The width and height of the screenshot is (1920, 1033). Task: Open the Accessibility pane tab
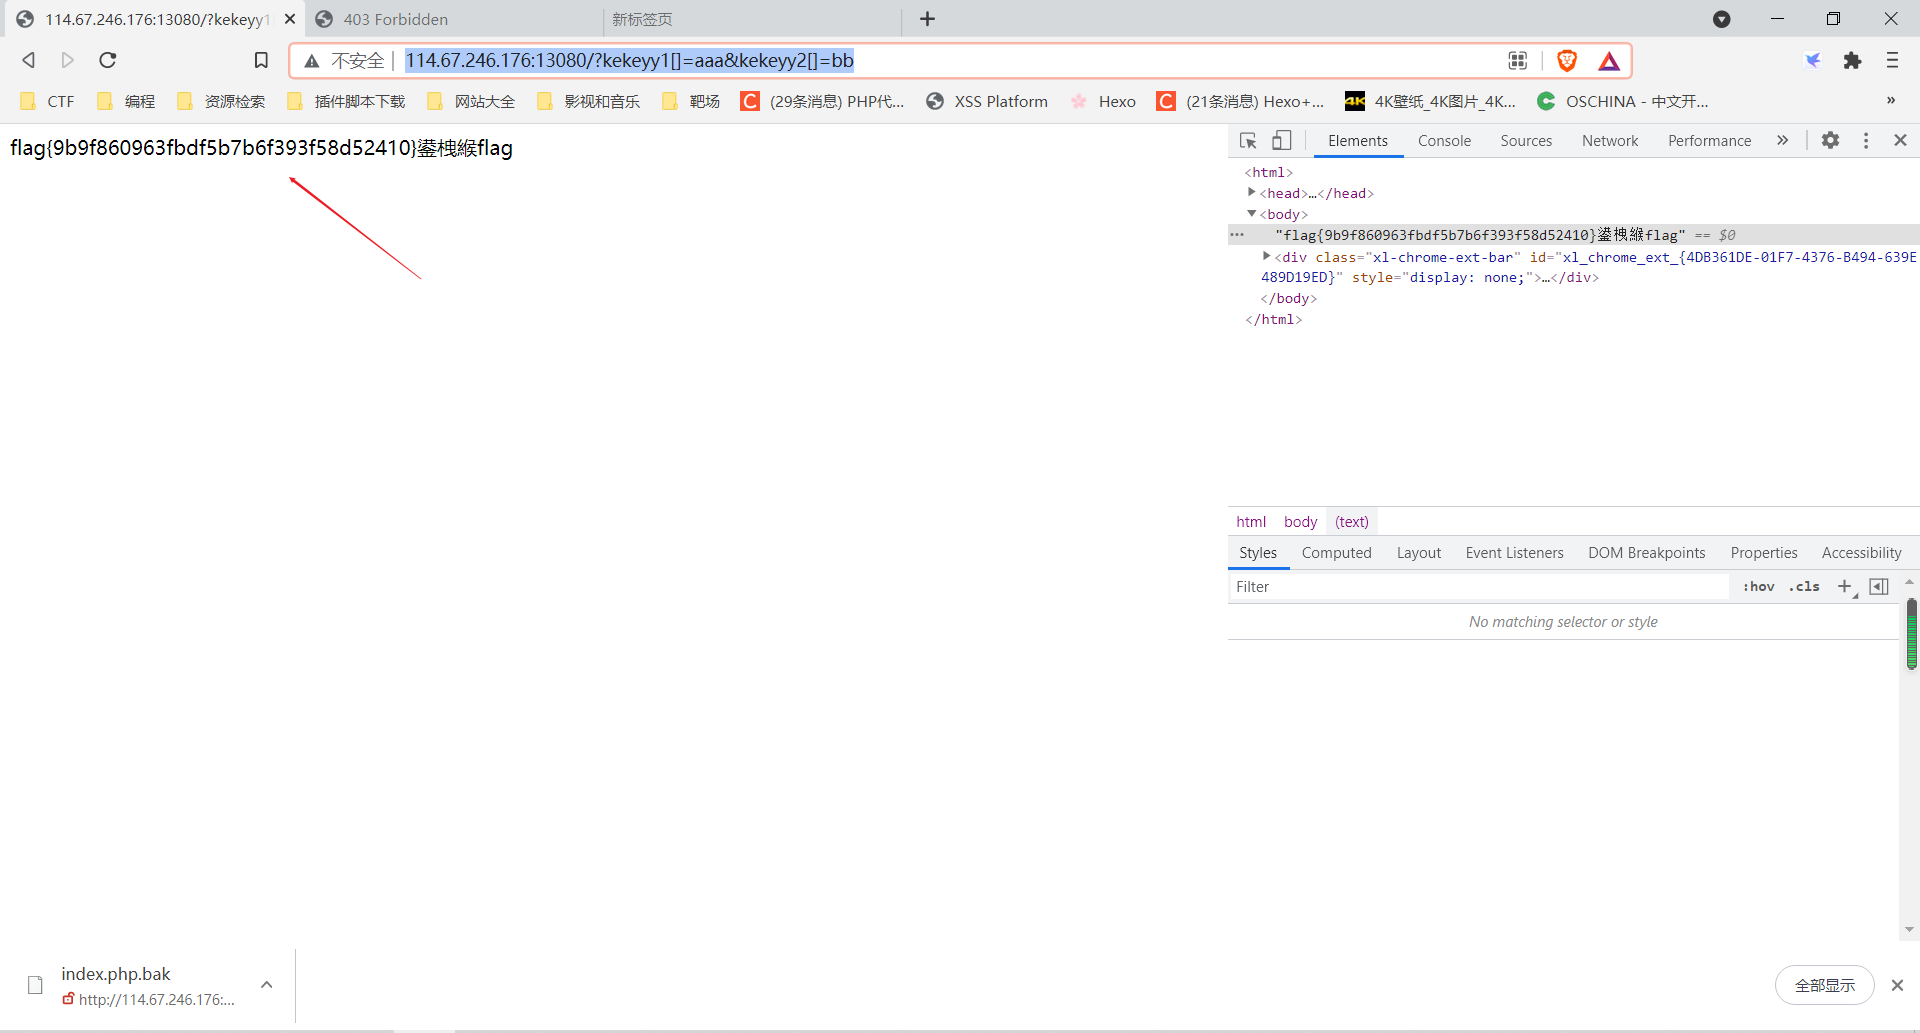(x=1861, y=553)
